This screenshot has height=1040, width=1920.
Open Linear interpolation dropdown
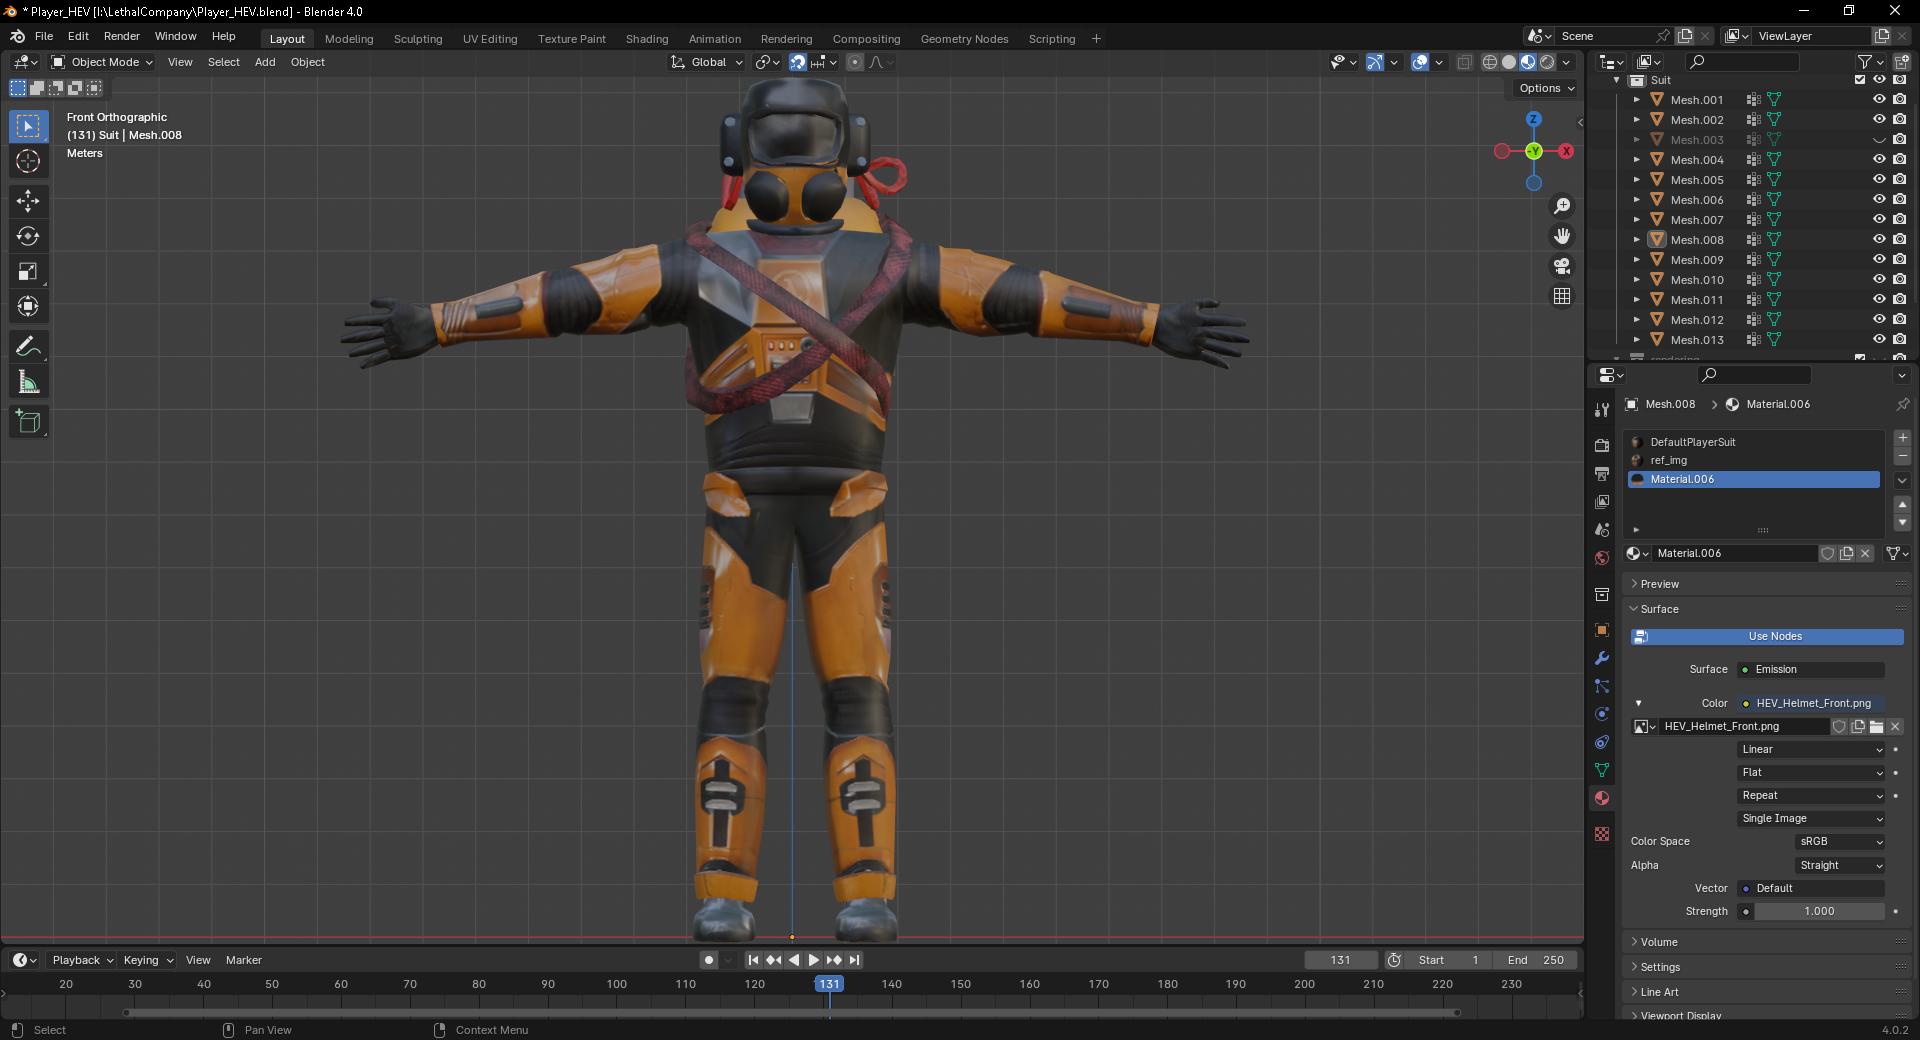pos(1811,750)
